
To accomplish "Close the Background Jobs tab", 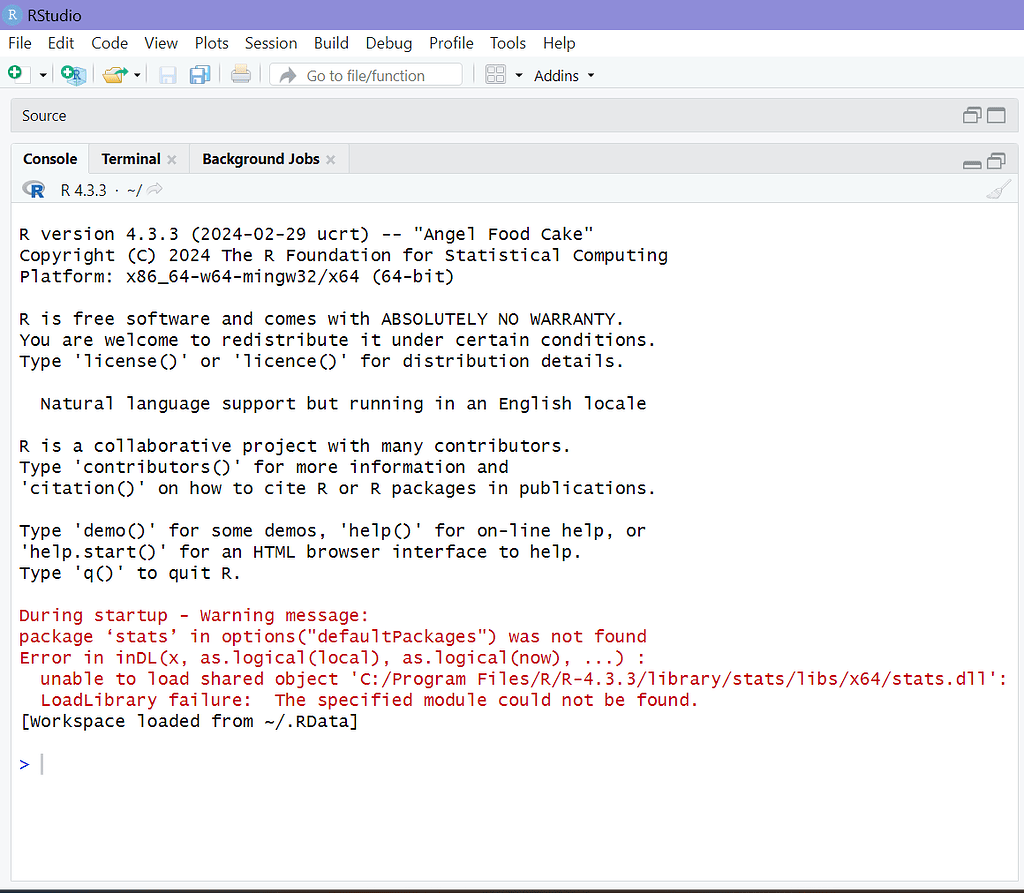I will click(x=331, y=159).
